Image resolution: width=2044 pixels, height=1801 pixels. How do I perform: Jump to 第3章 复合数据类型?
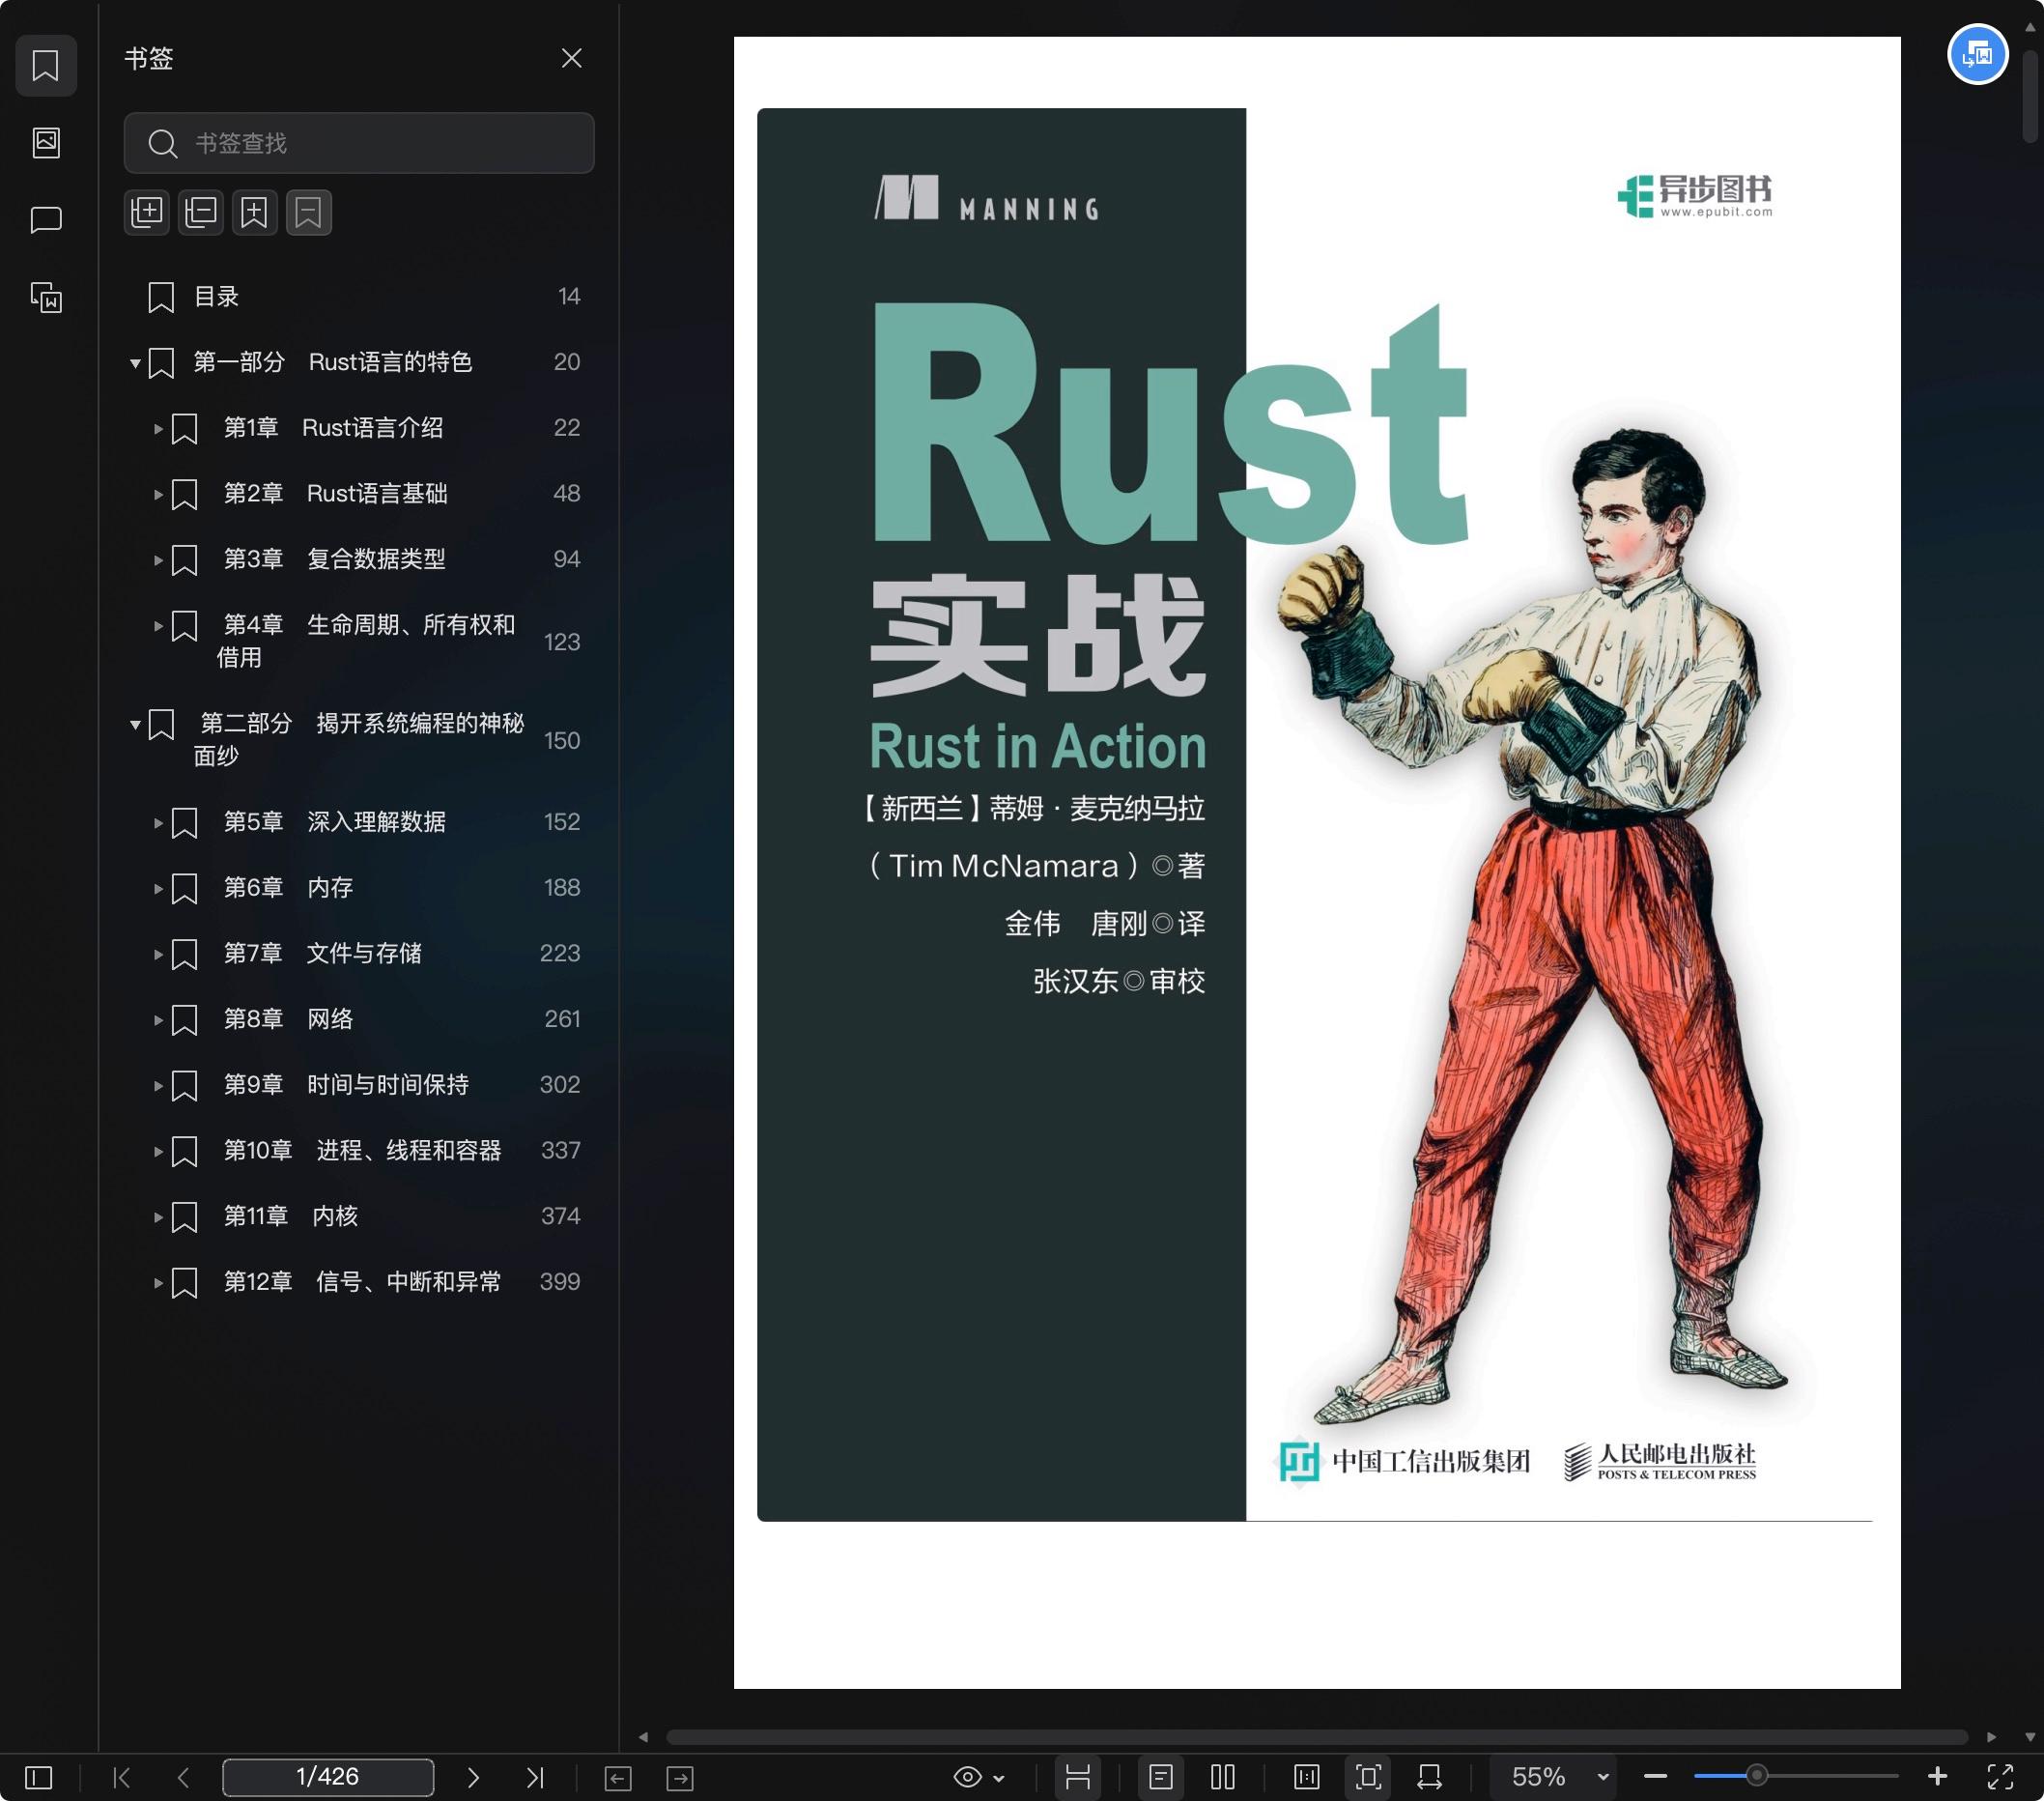click(x=334, y=559)
